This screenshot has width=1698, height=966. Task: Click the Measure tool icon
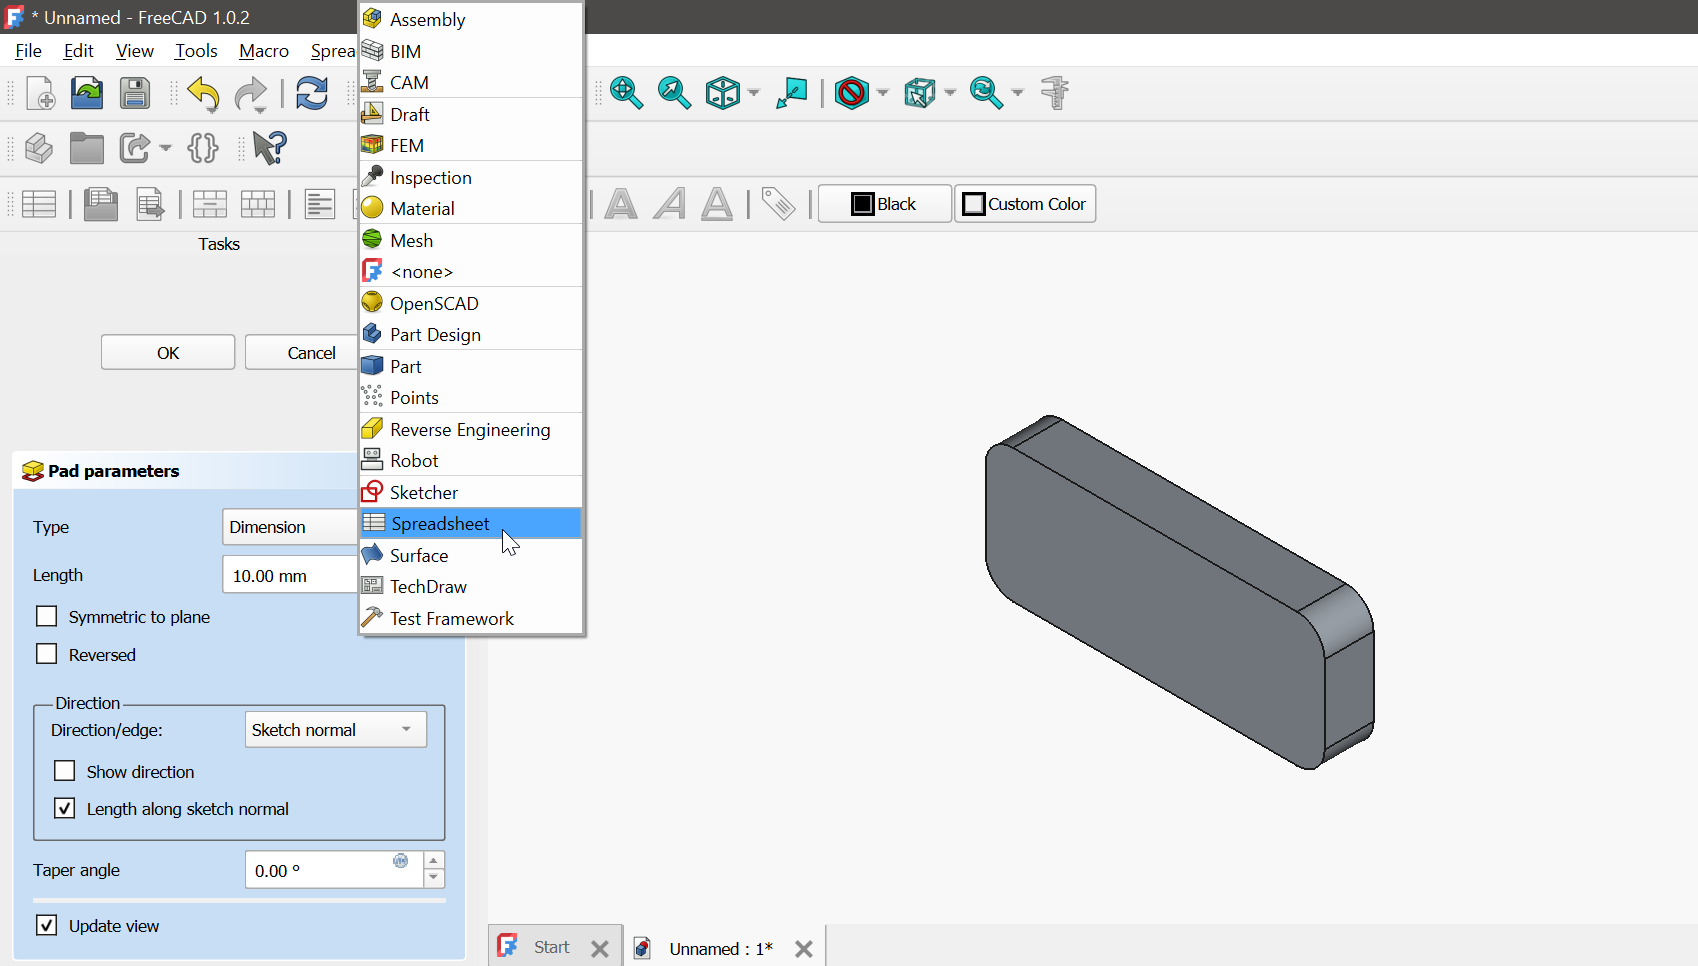1055,93
